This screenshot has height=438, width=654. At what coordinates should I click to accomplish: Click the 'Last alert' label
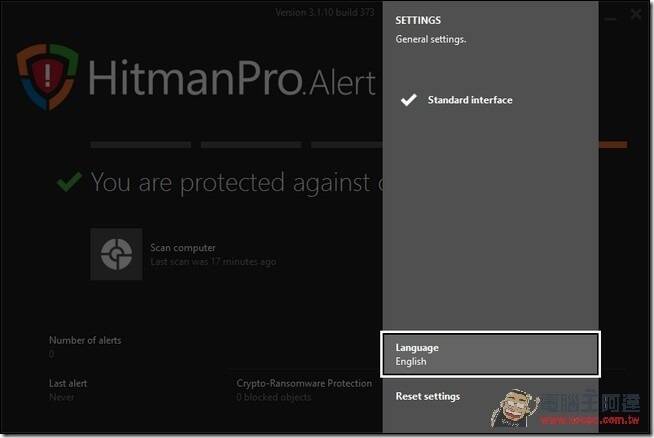click(x=68, y=383)
